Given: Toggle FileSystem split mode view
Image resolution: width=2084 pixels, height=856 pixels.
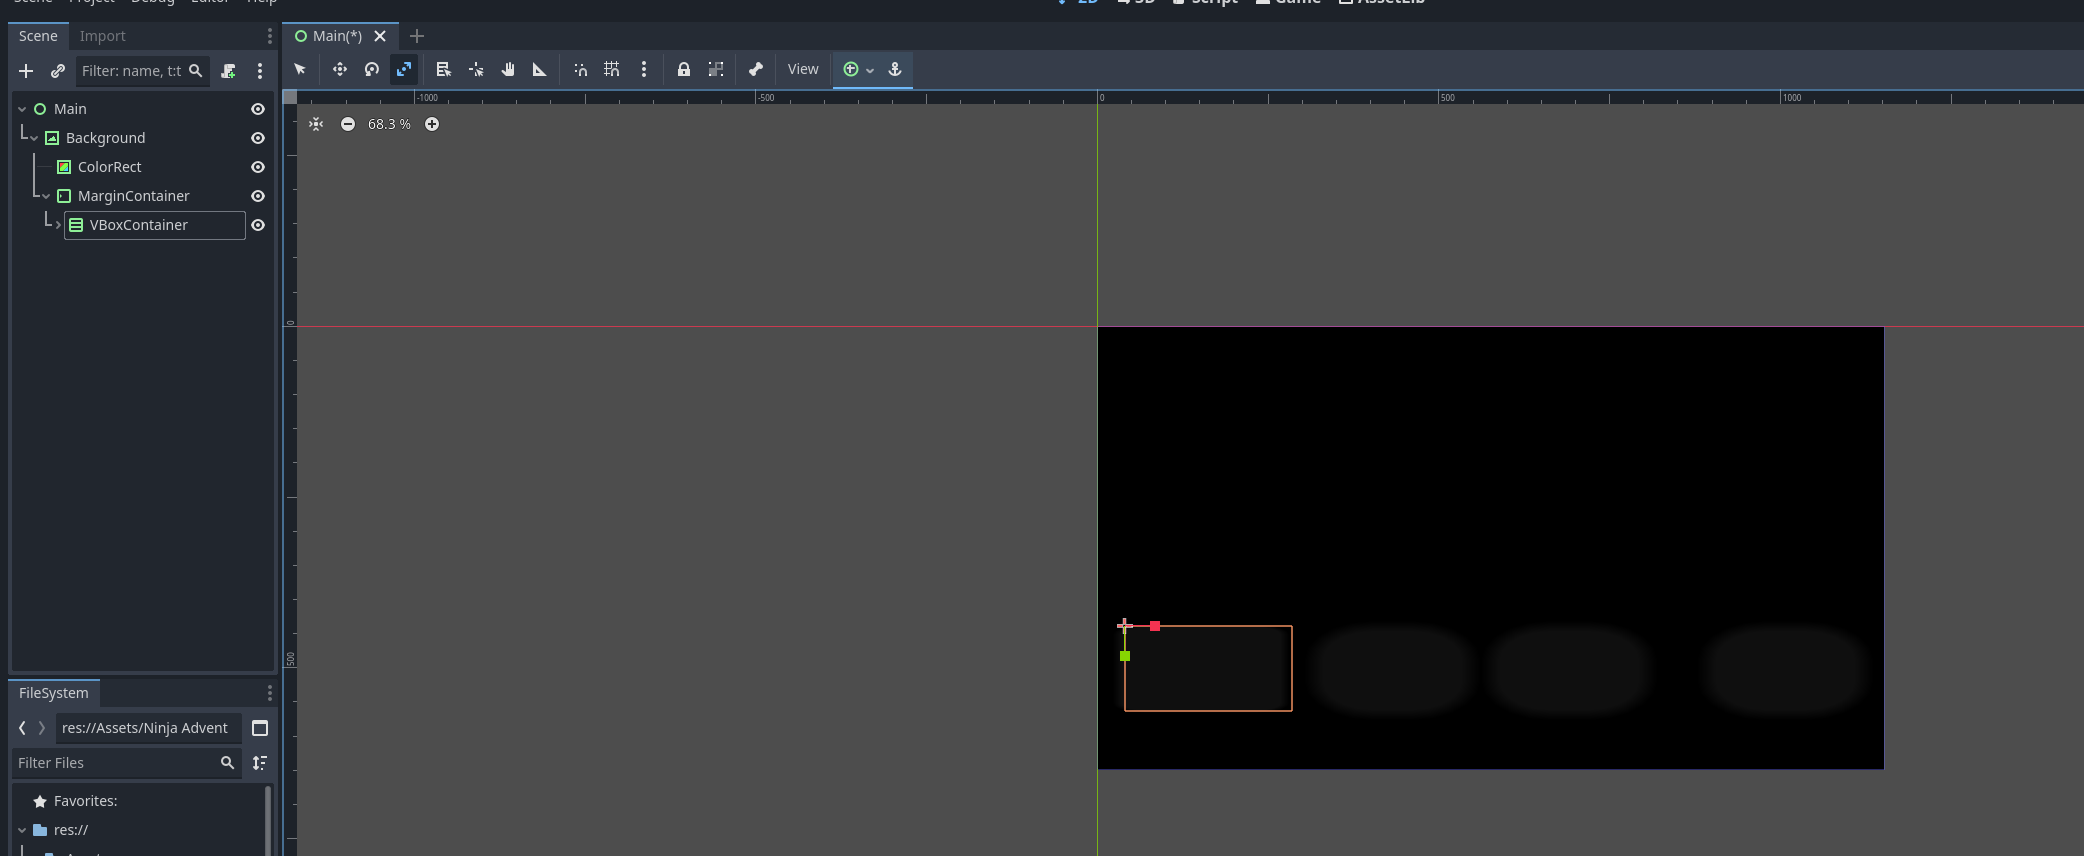Looking at the screenshot, I should pos(260,728).
